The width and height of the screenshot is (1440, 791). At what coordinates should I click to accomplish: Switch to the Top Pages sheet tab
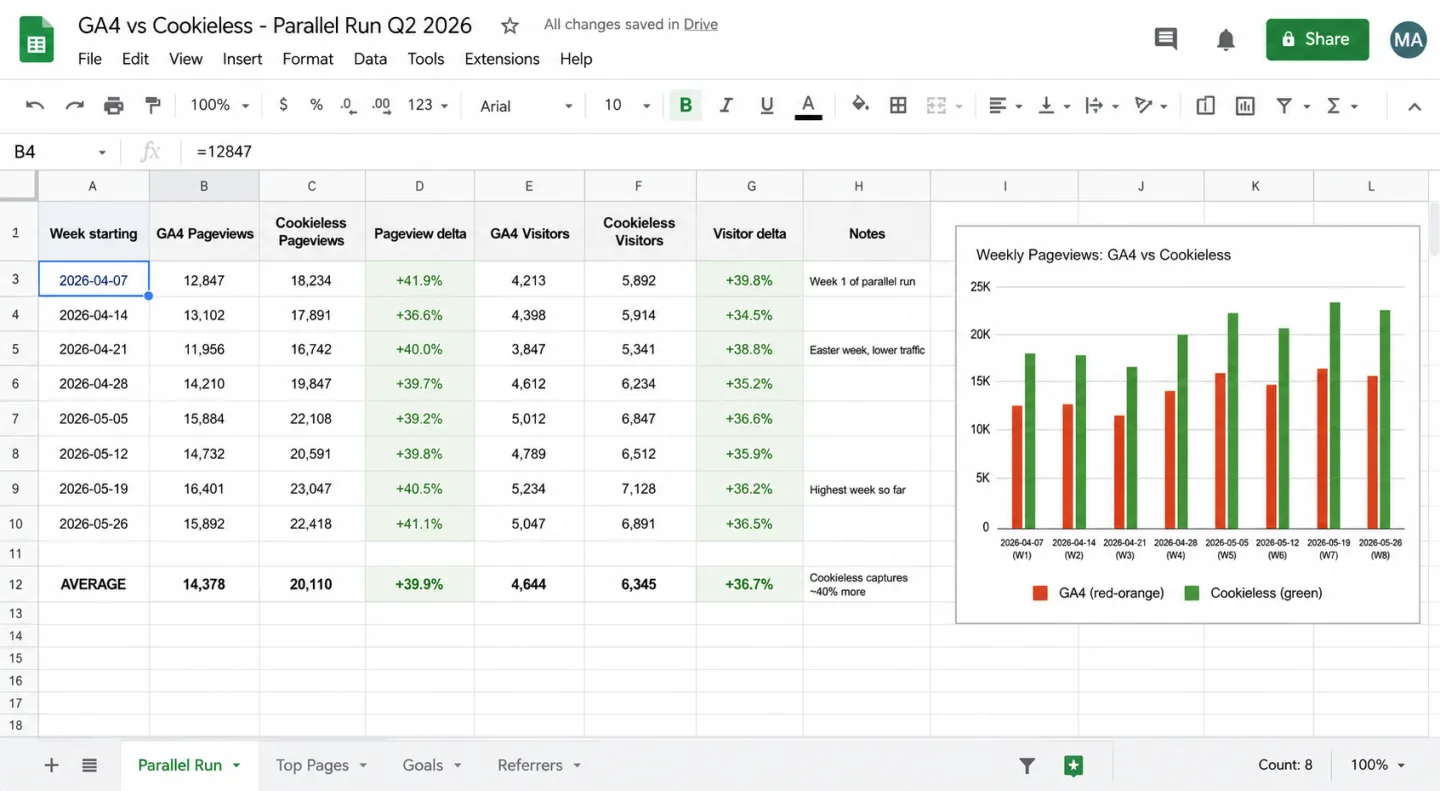(x=321, y=765)
